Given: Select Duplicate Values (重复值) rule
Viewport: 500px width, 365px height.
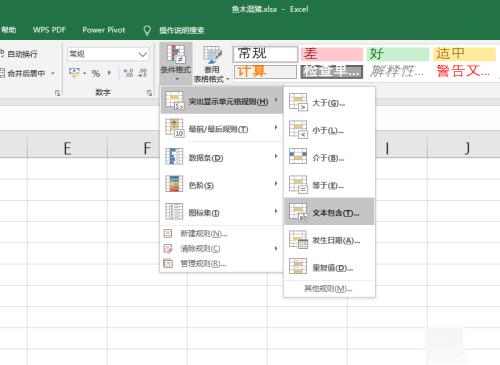Looking at the screenshot, I should pyautogui.click(x=329, y=267).
